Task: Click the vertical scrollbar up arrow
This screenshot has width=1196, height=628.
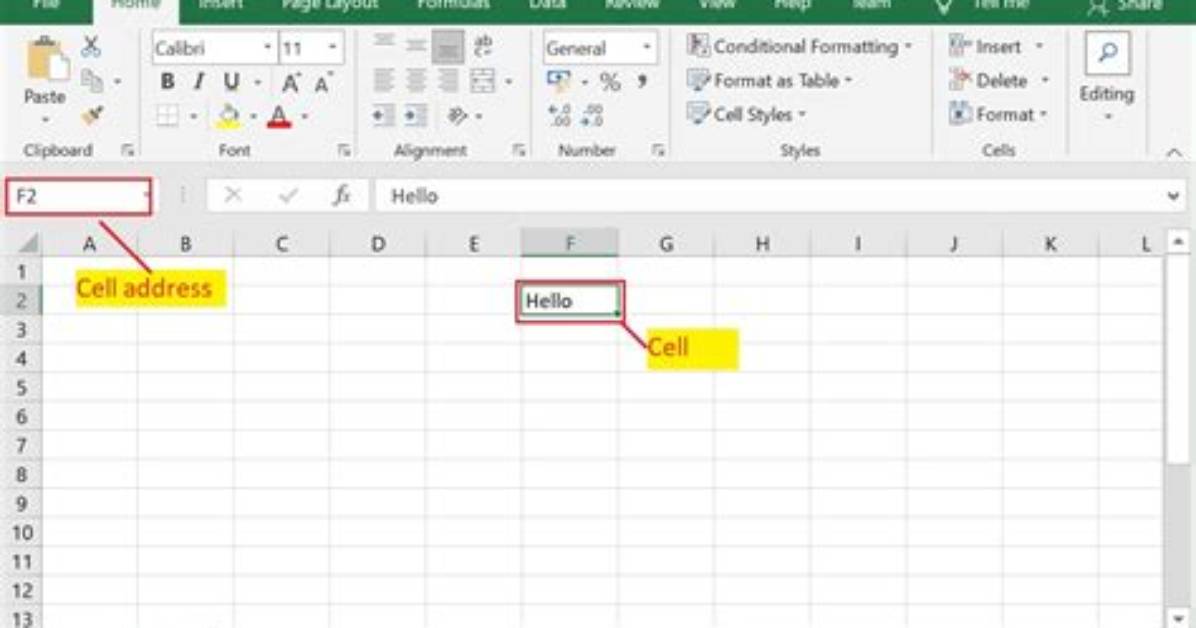Action: 1178,241
